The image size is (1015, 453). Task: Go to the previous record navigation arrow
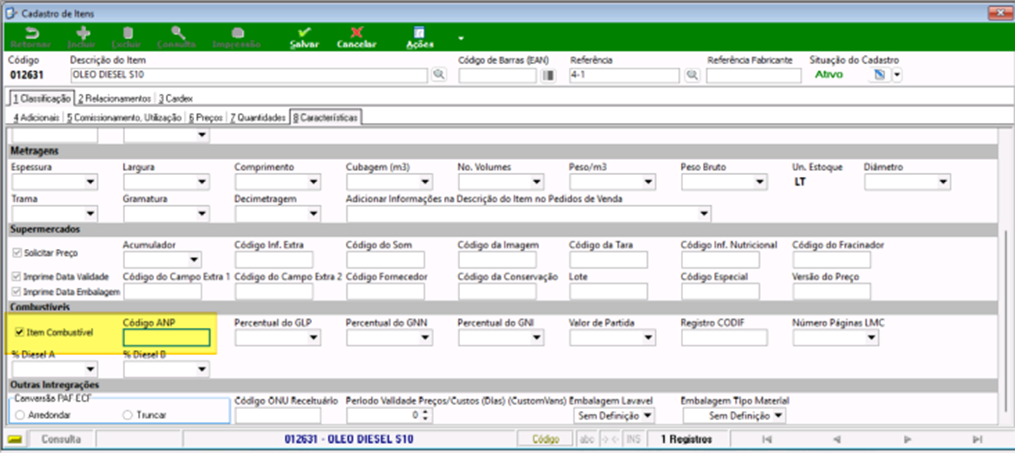coord(836,439)
